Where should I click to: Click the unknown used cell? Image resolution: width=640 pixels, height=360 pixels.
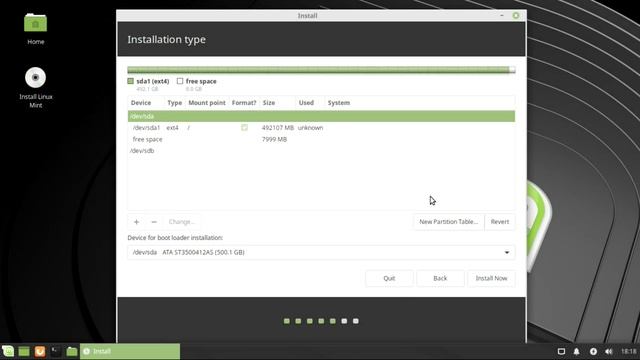[x=310, y=128]
